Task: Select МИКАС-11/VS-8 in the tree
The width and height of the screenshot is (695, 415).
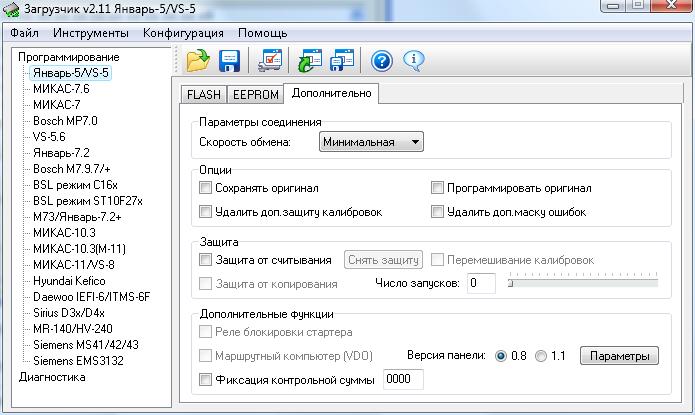Action: [x=74, y=265]
